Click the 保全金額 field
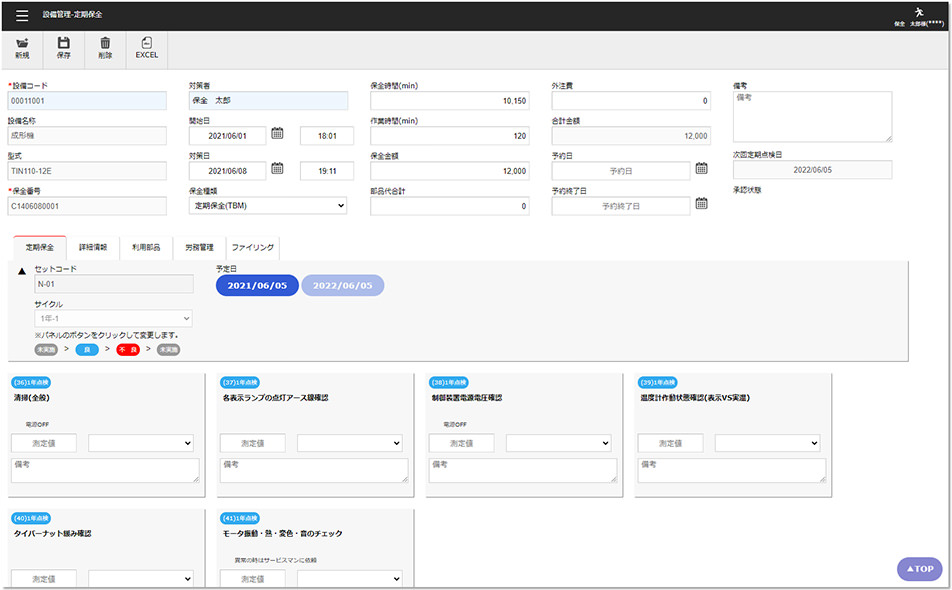Image resolution: width=952 pixels, height=590 pixels. point(450,171)
